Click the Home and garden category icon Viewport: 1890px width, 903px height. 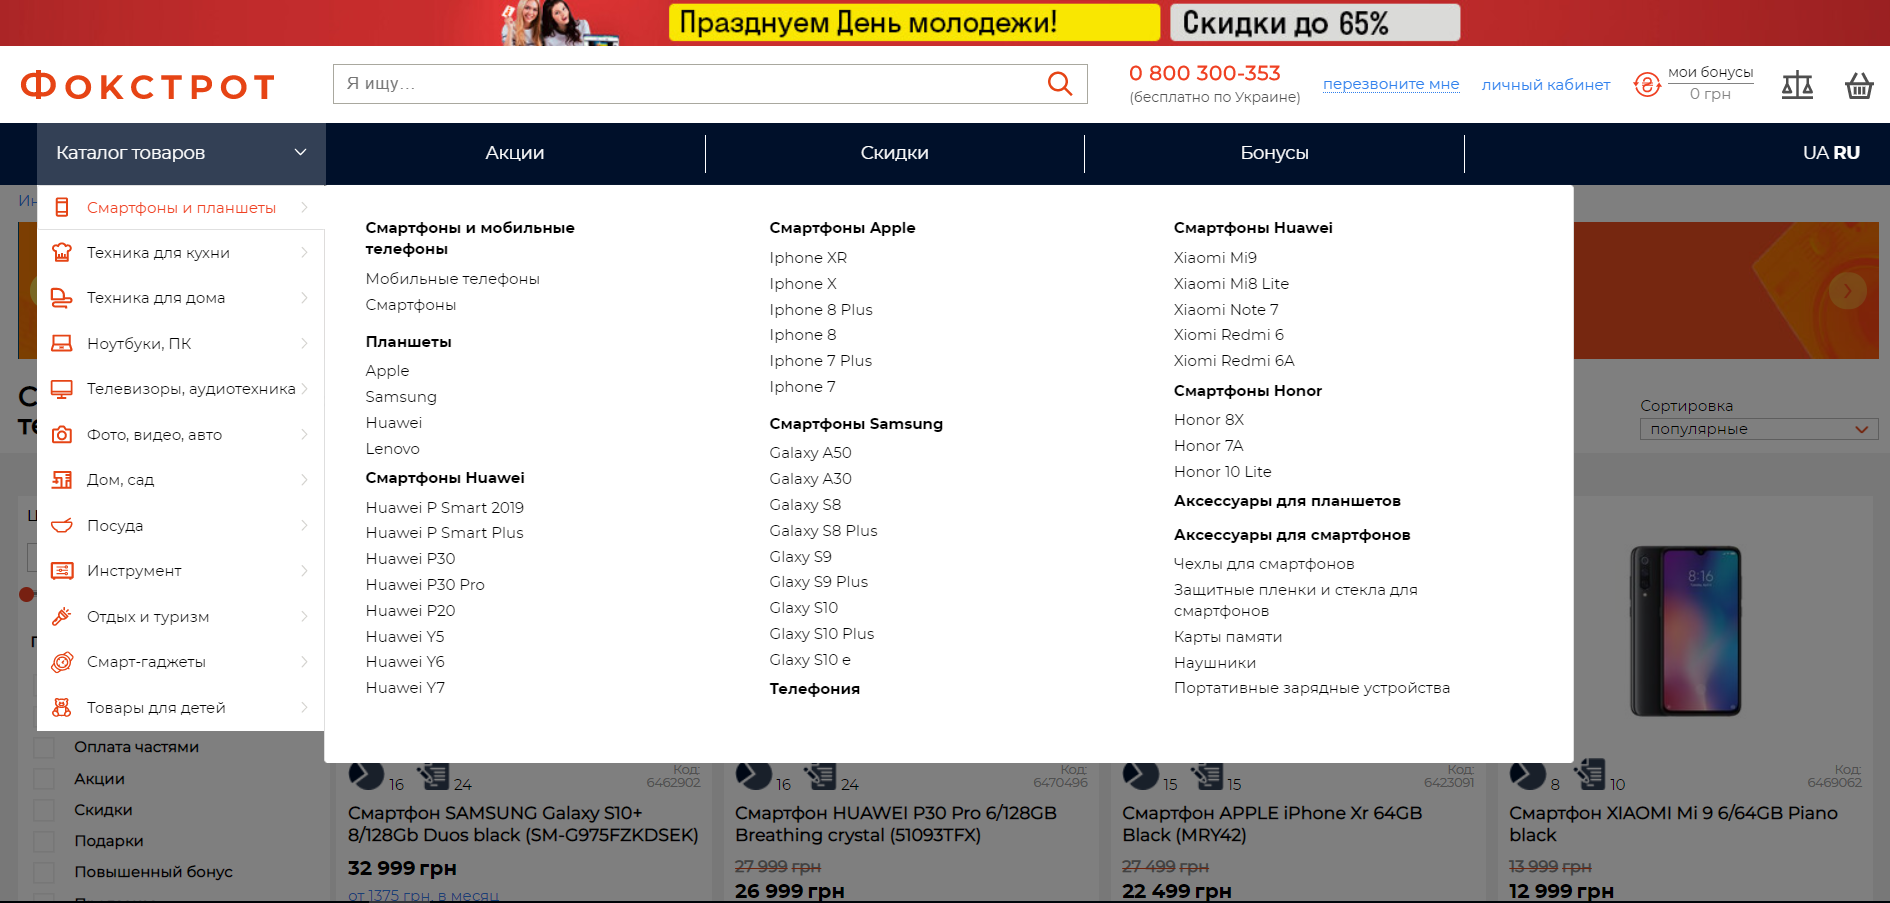62,480
